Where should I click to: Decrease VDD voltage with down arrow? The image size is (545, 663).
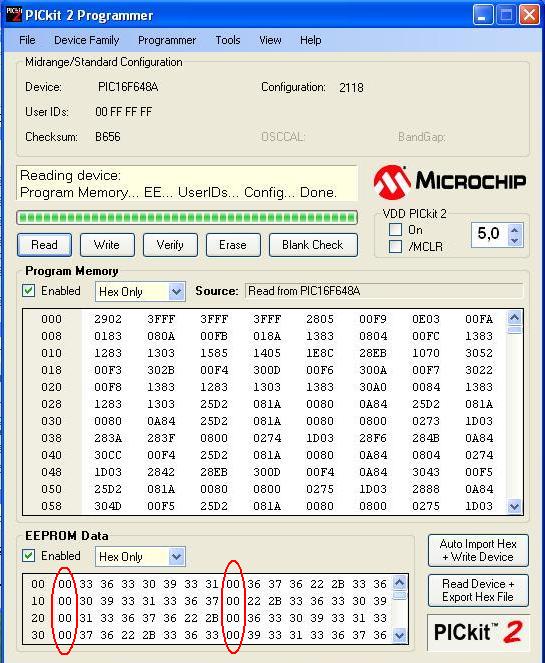click(515, 240)
